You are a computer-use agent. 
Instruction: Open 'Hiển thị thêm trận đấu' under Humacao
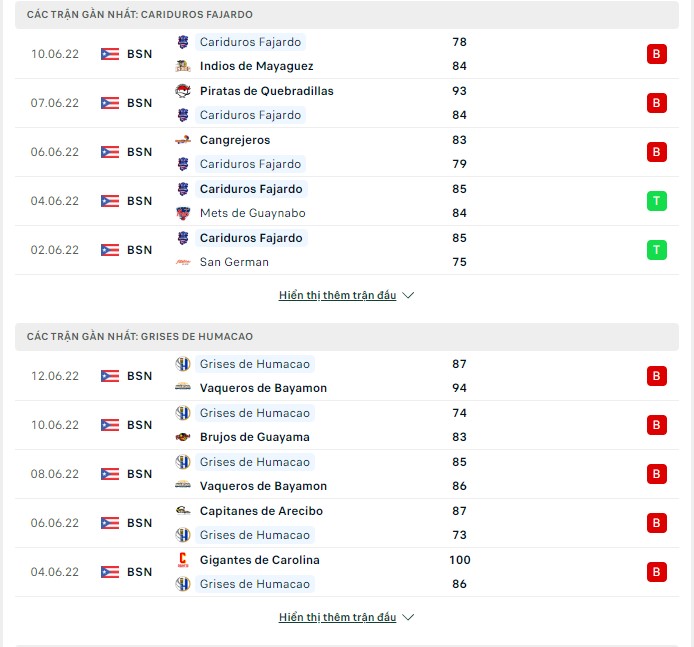(x=337, y=617)
